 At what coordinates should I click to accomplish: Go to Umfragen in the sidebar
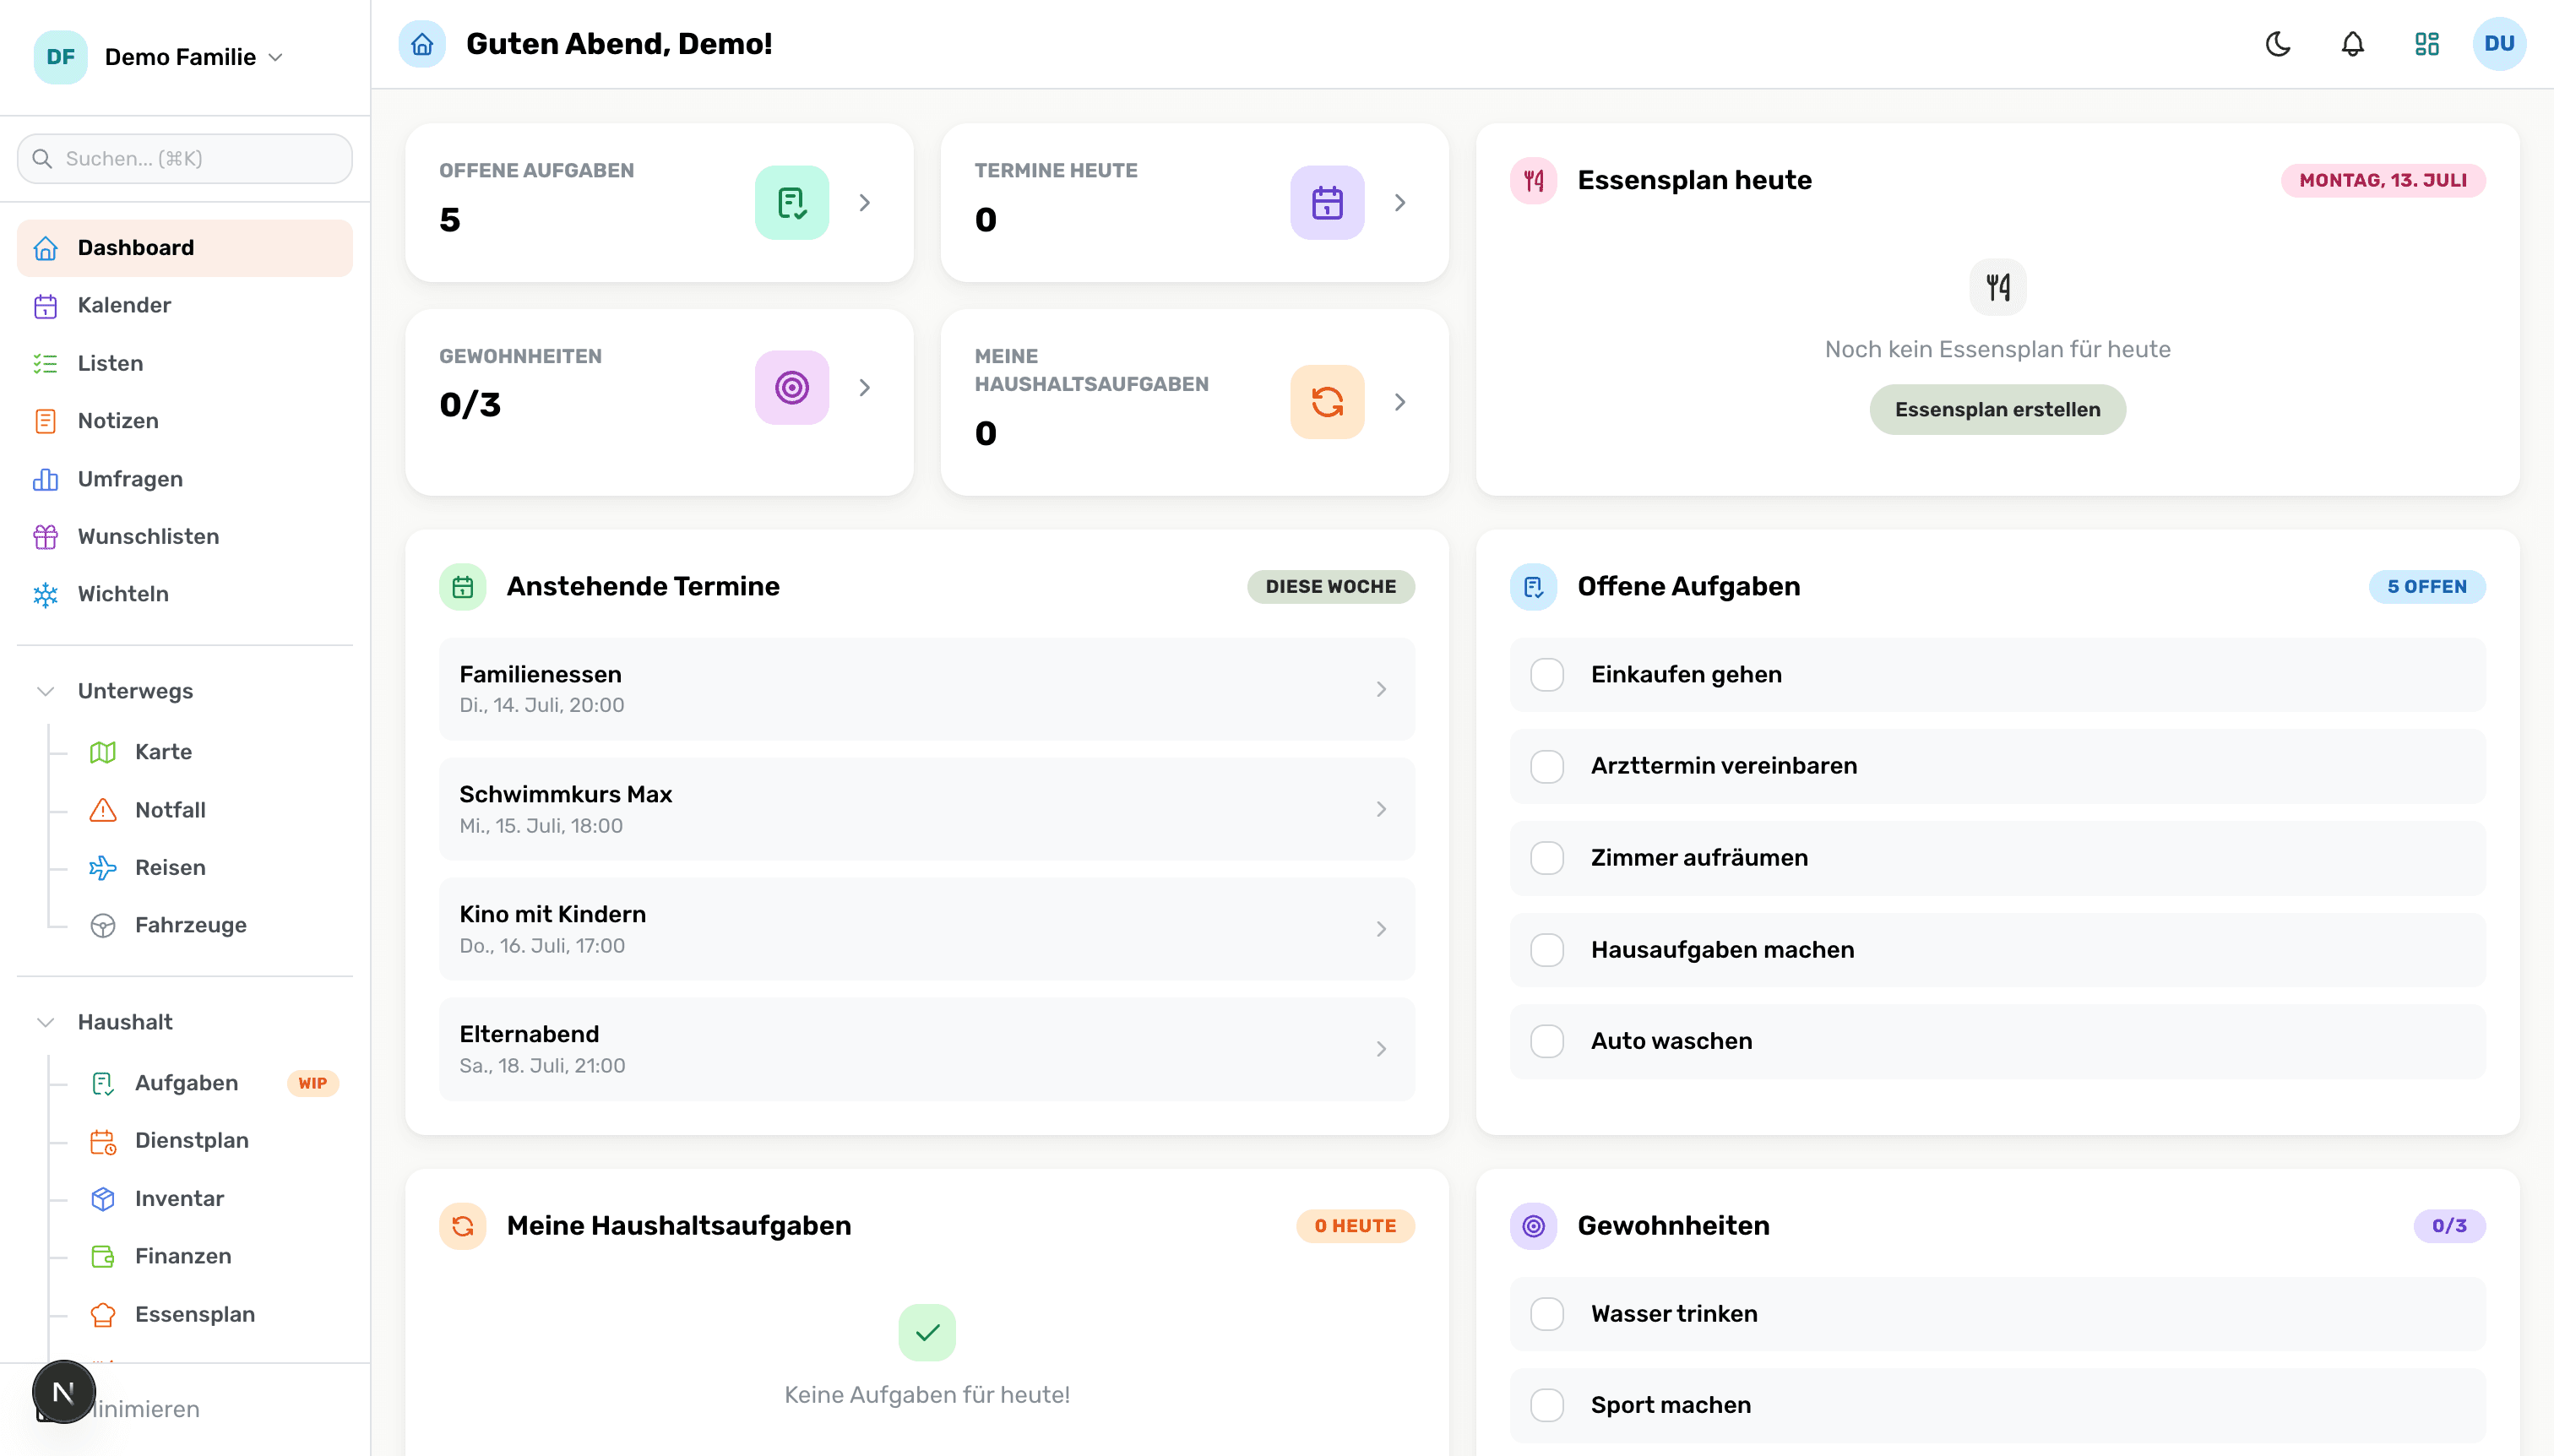click(x=185, y=479)
